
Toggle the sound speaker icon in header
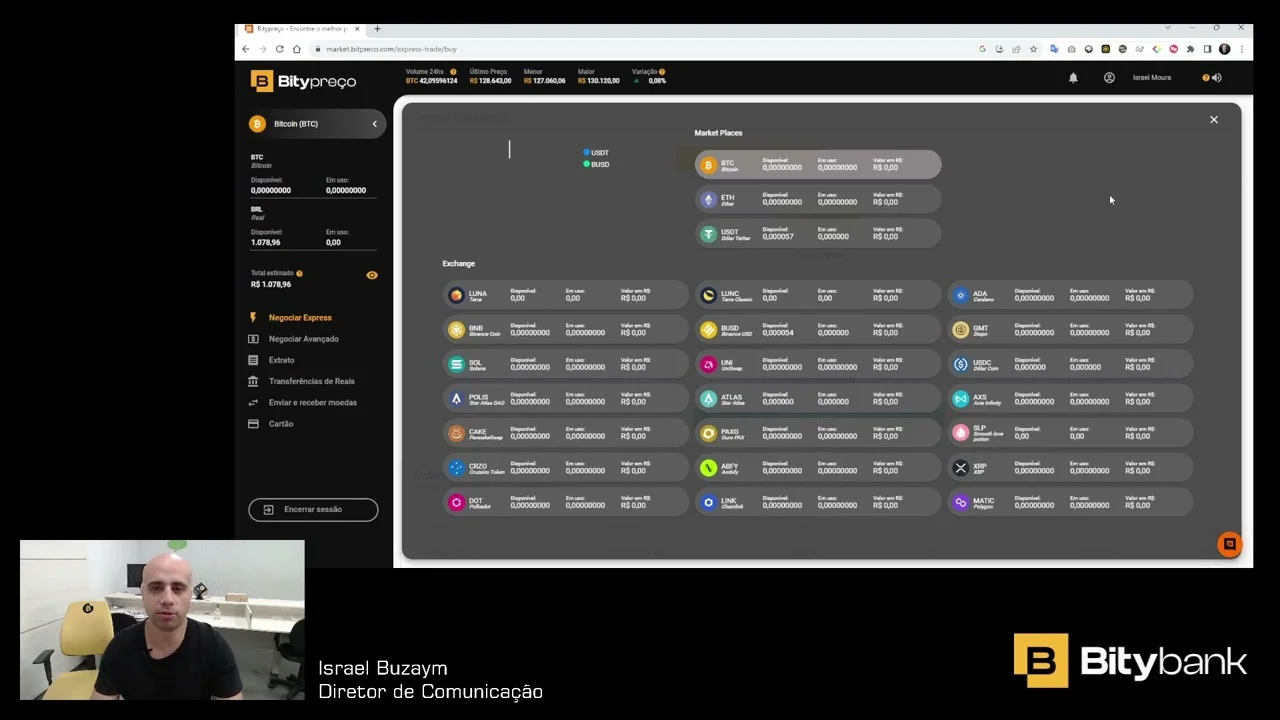tap(1217, 78)
